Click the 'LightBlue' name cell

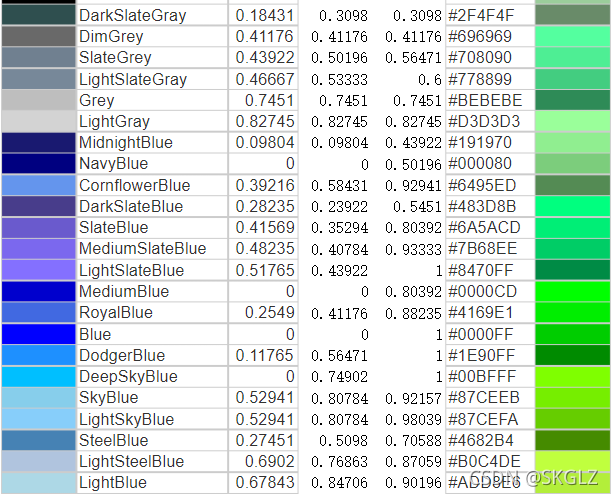pos(152,482)
